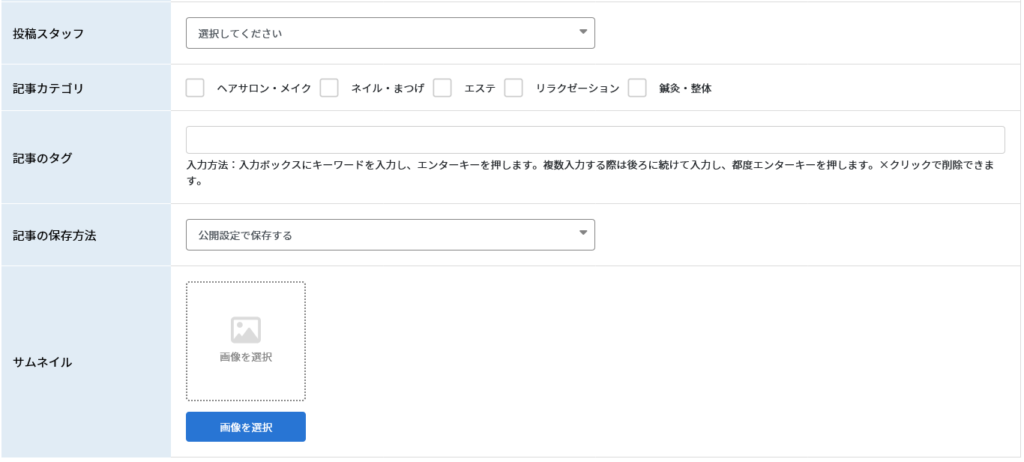
Task: Click the 記事の保存方法 dropdown arrow
Action: (x=583, y=234)
